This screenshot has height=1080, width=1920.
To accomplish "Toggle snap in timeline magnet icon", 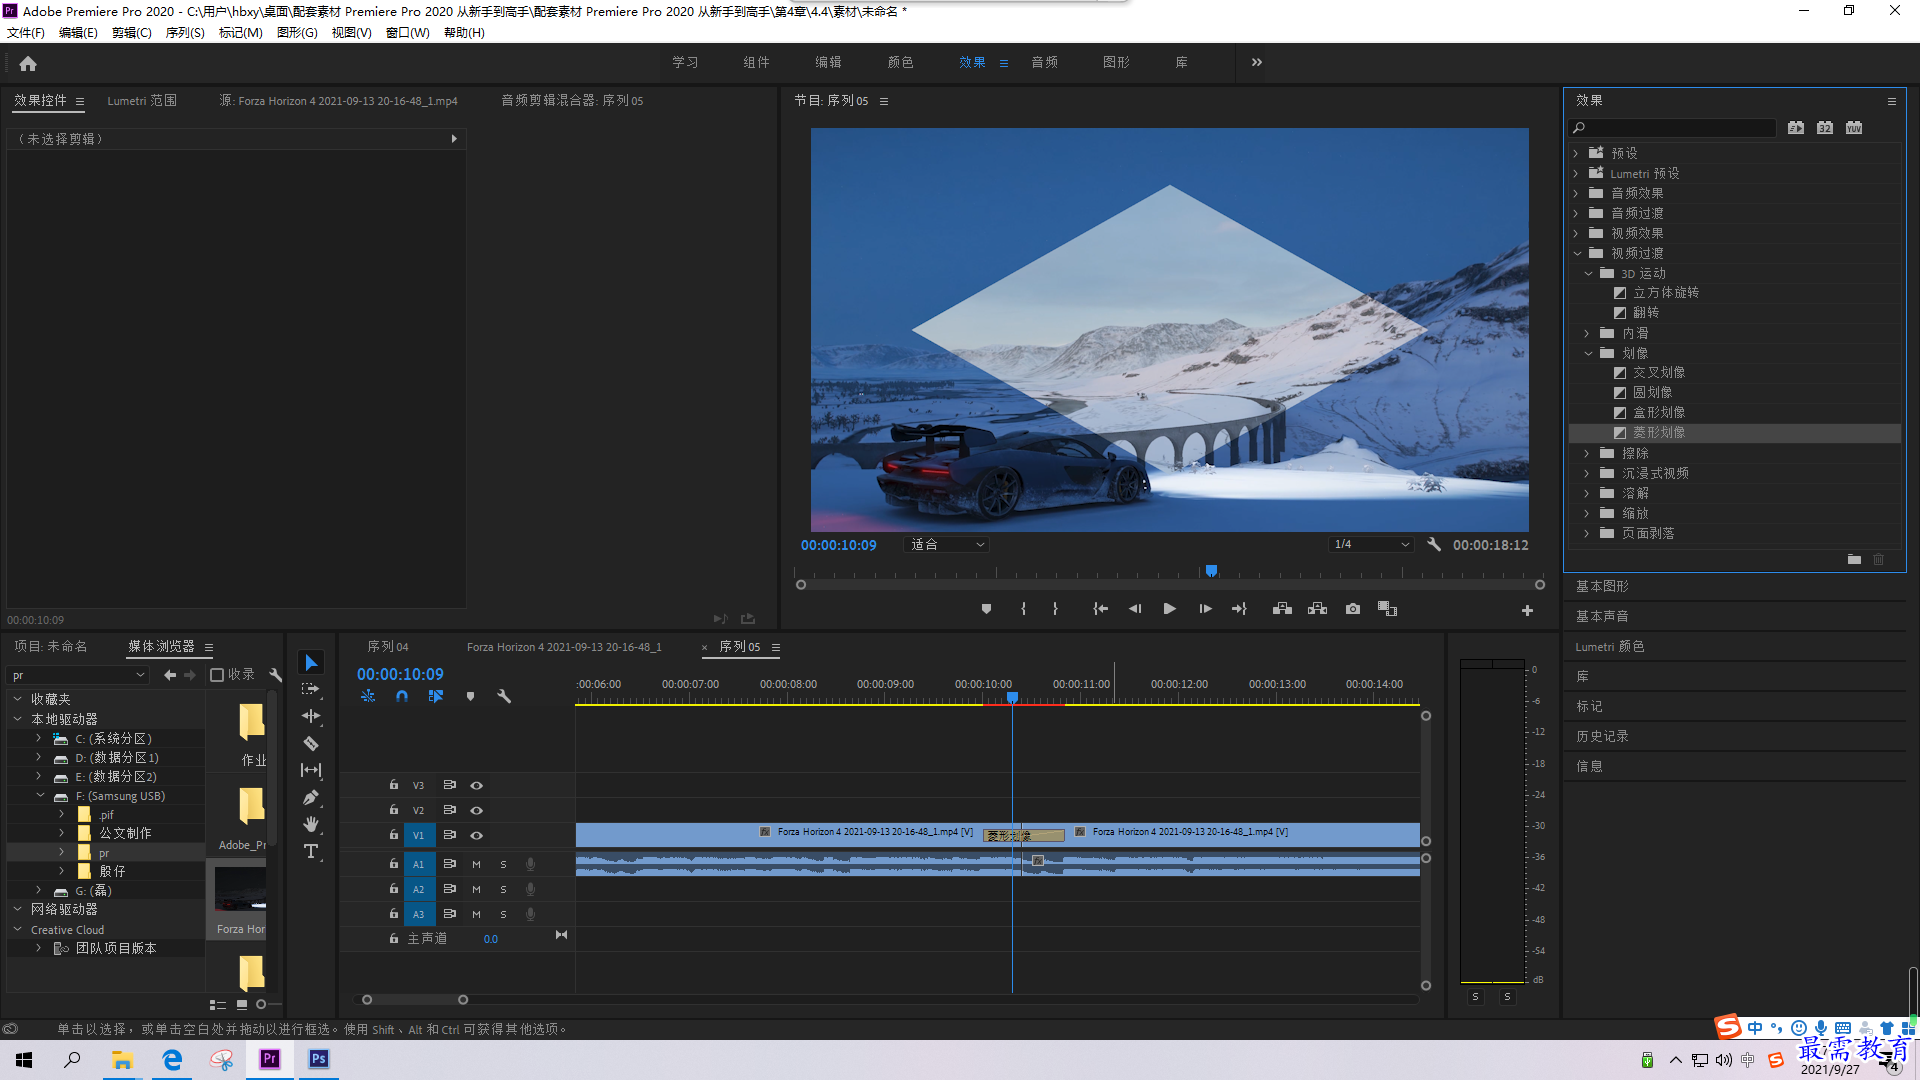I will [402, 697].
